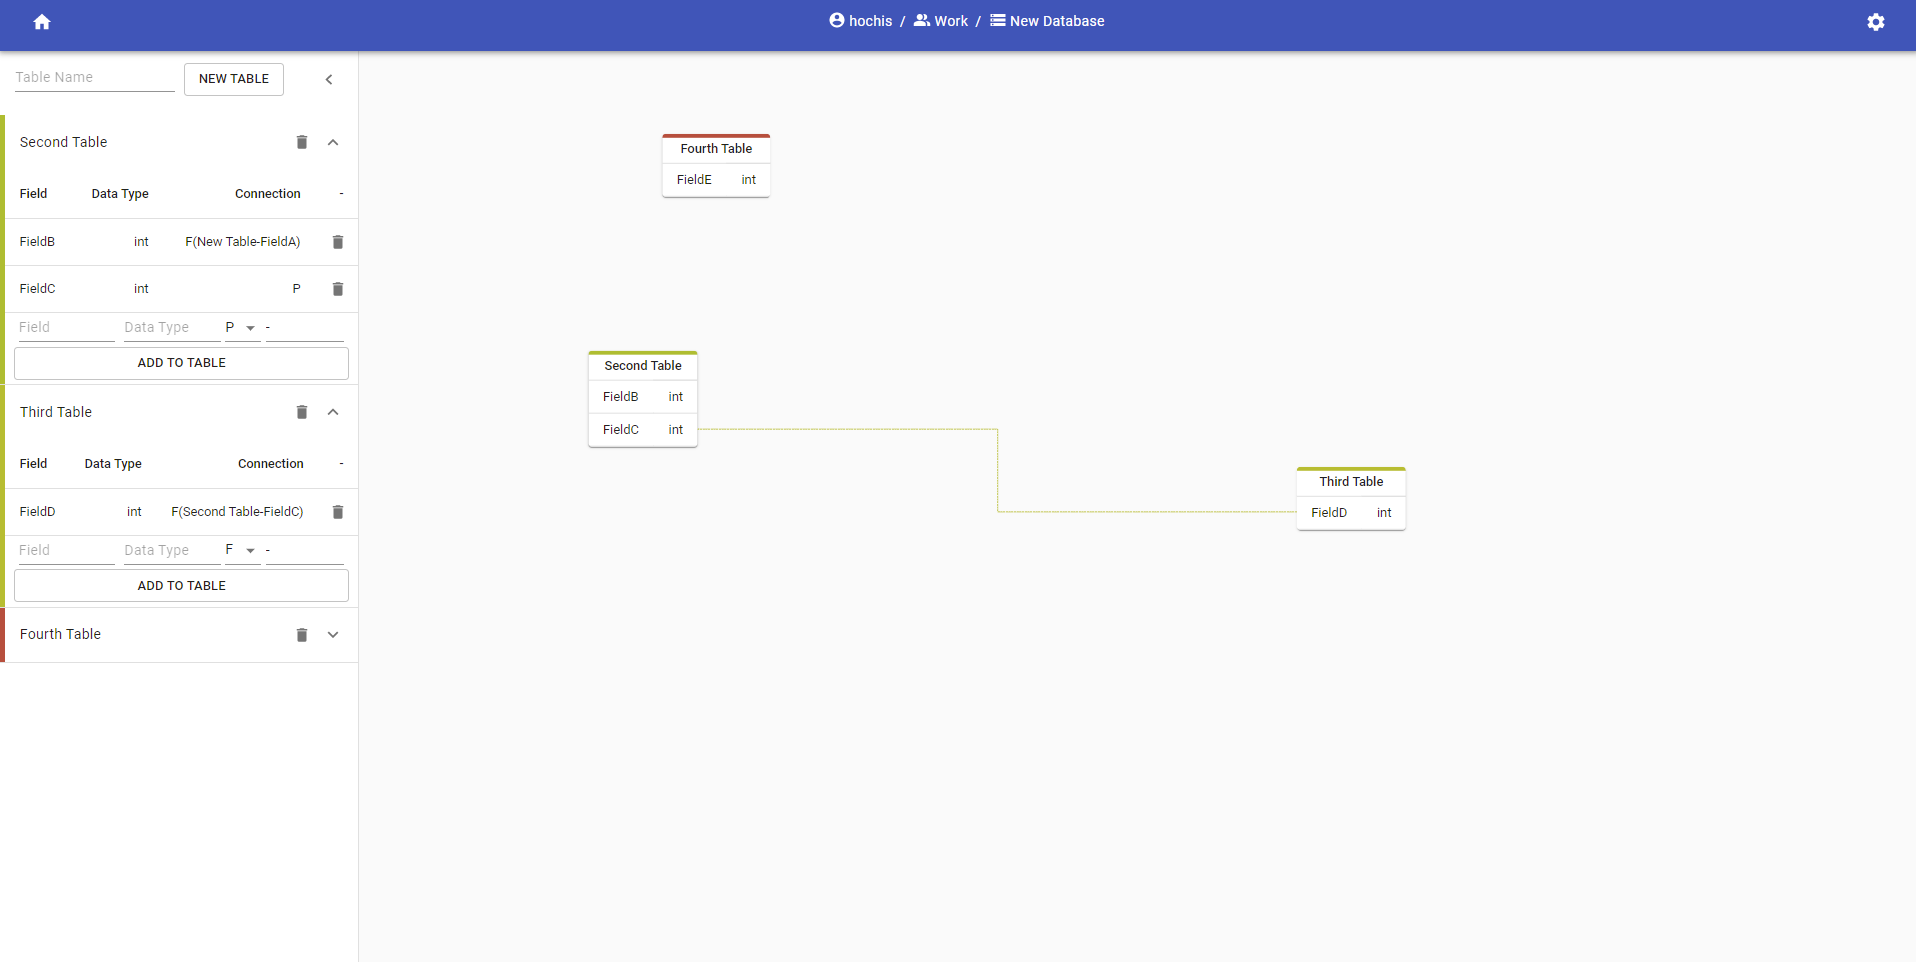1916x962 pixels.
Task: Collapse the sidebar with left chevron
Action: 329,79
